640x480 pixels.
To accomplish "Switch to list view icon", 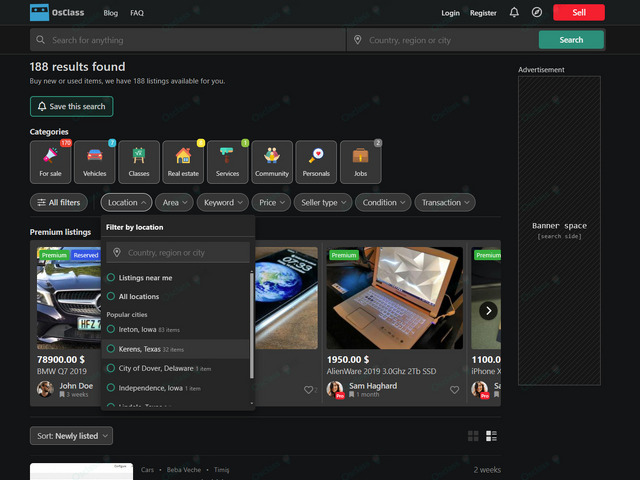I will [491, 436].
